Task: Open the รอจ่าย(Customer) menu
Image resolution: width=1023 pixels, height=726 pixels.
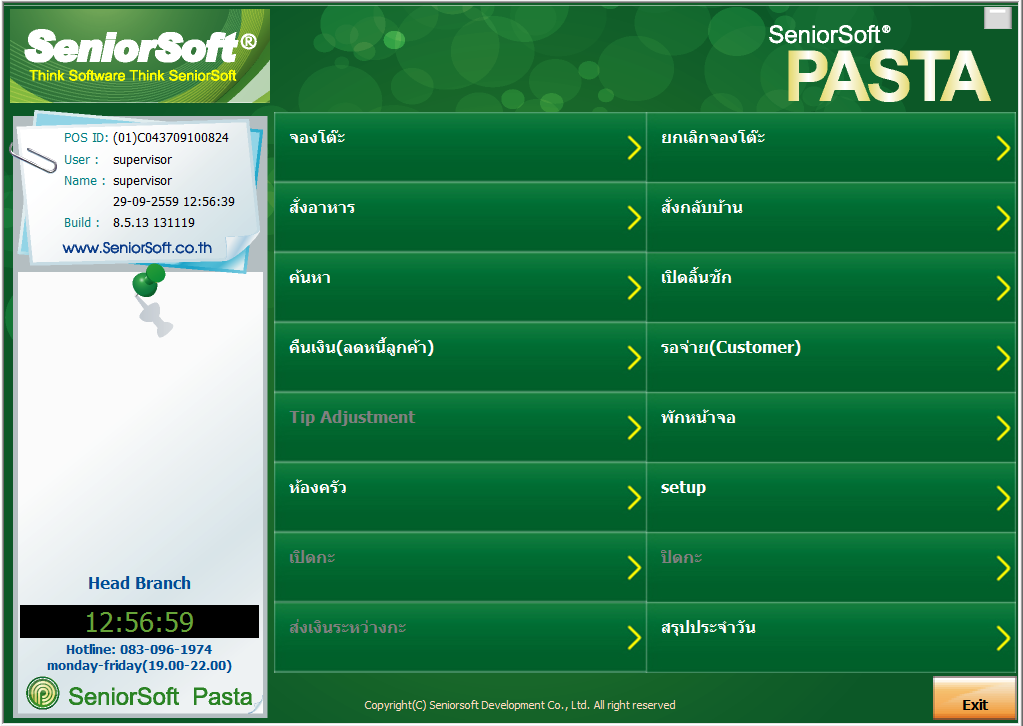Action: (831, 357)
